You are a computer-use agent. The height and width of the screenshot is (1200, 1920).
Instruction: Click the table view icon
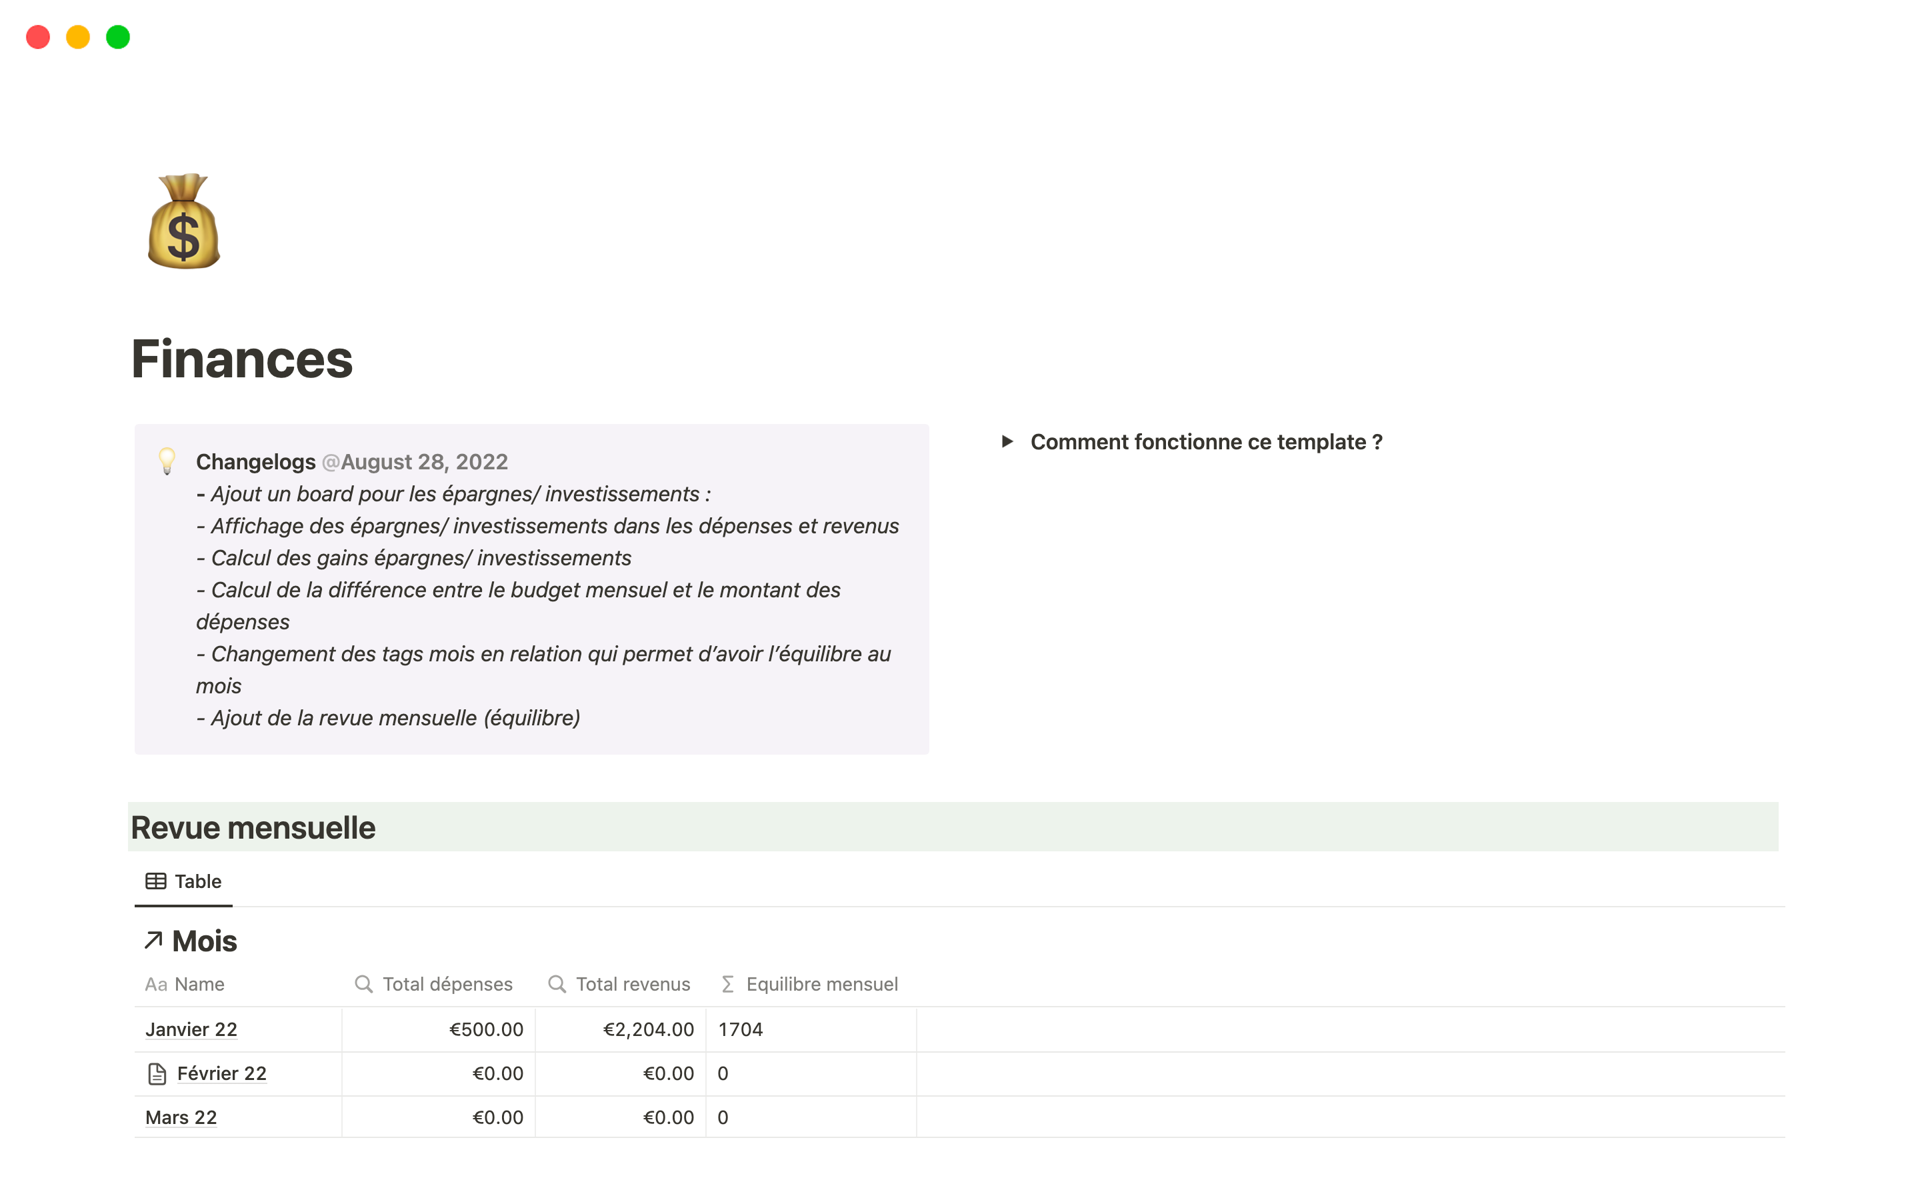tap(156, 881)
